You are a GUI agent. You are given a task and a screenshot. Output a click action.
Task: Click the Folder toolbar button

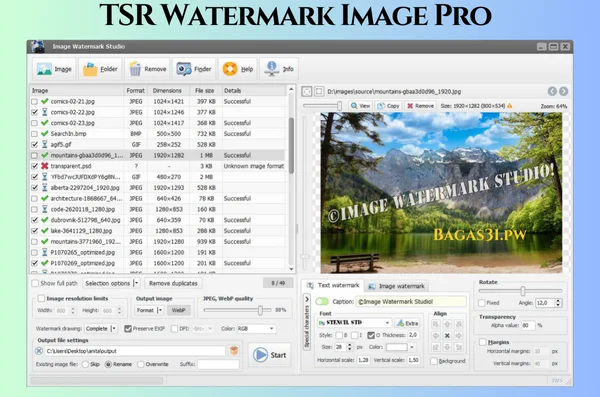(x=100, y=69)
